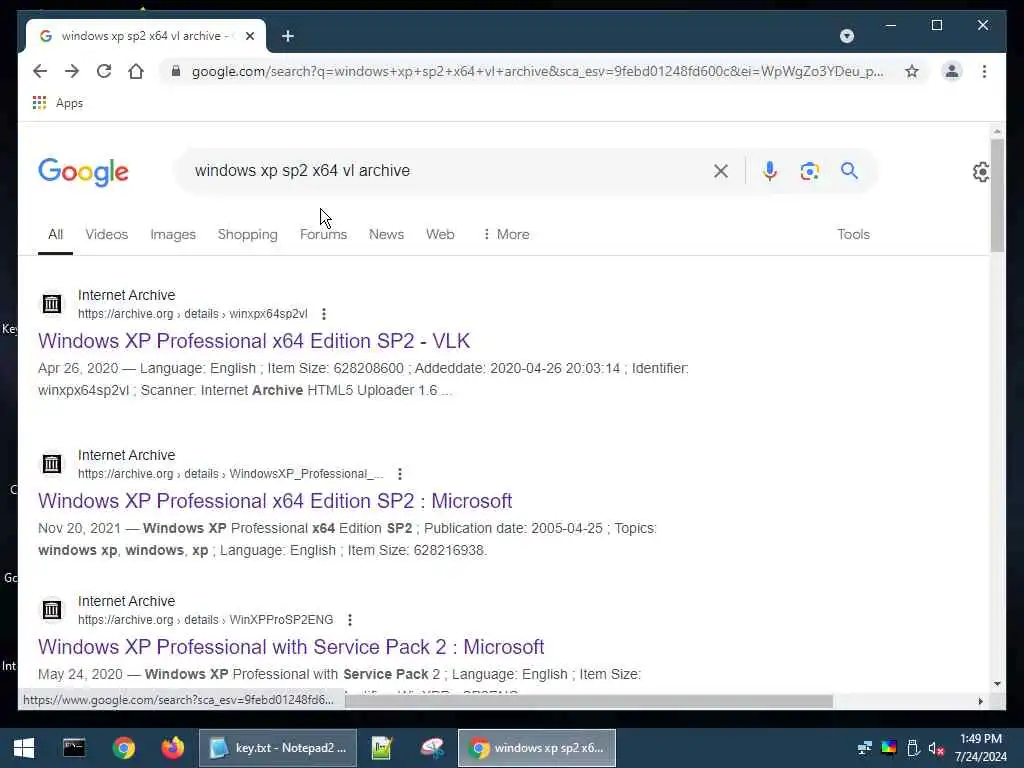Switch to key.txt Notepad2 window
1024x768 pixels.
click(x=278, y=748)
